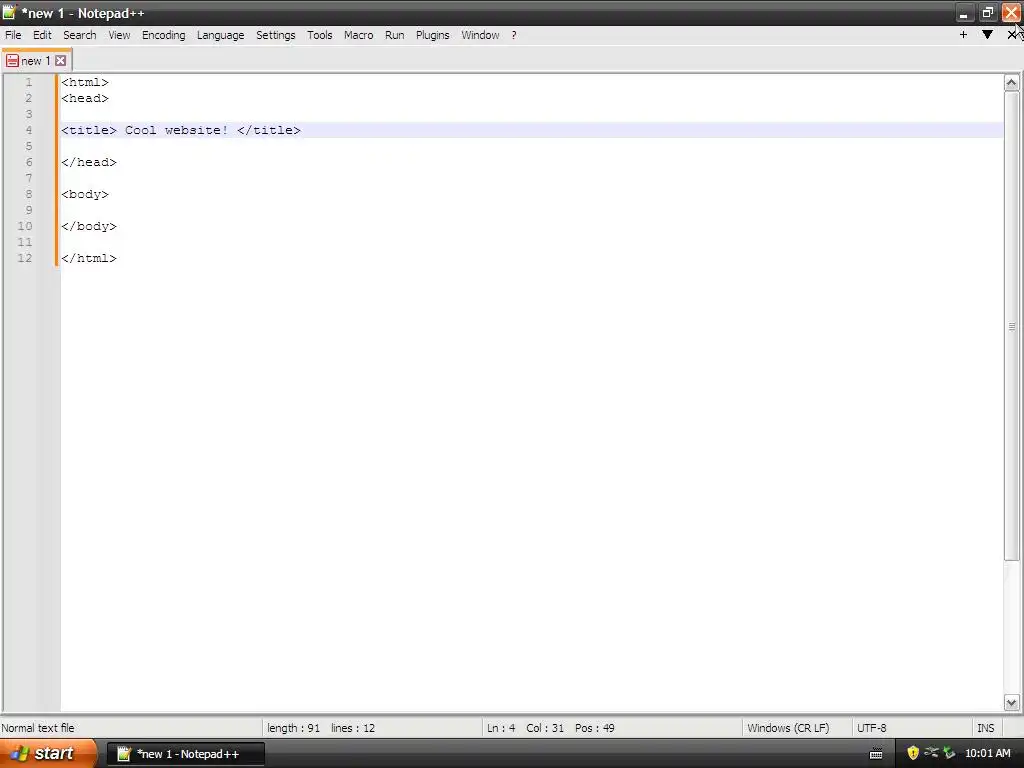Screen dimensions: 1024x768
Task: Open the Edit menu
Action: tap(42, 35)
